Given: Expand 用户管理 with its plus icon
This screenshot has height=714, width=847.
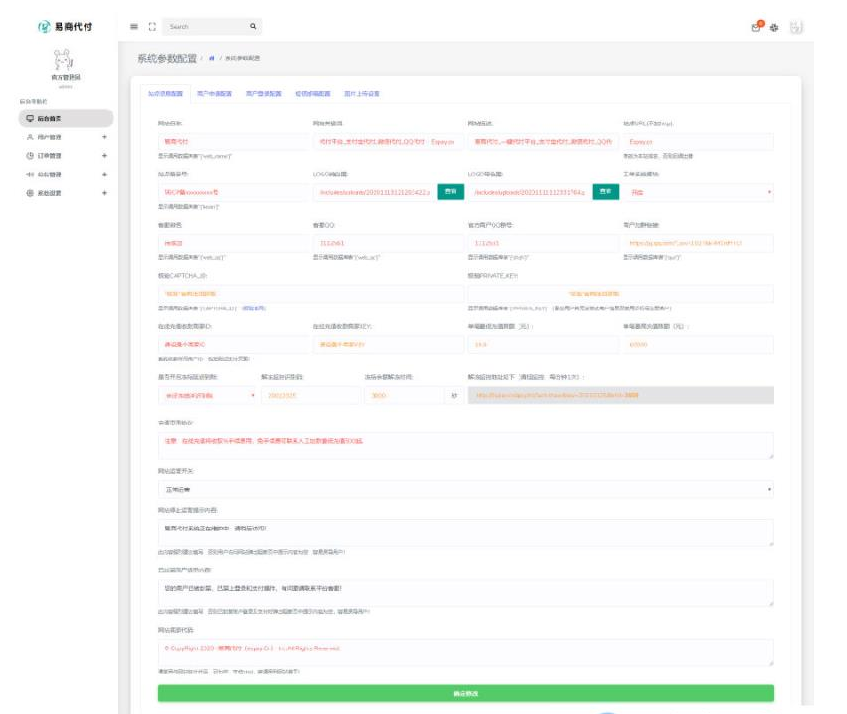Looking at the screenshot, I should click(x=104, y=137).
